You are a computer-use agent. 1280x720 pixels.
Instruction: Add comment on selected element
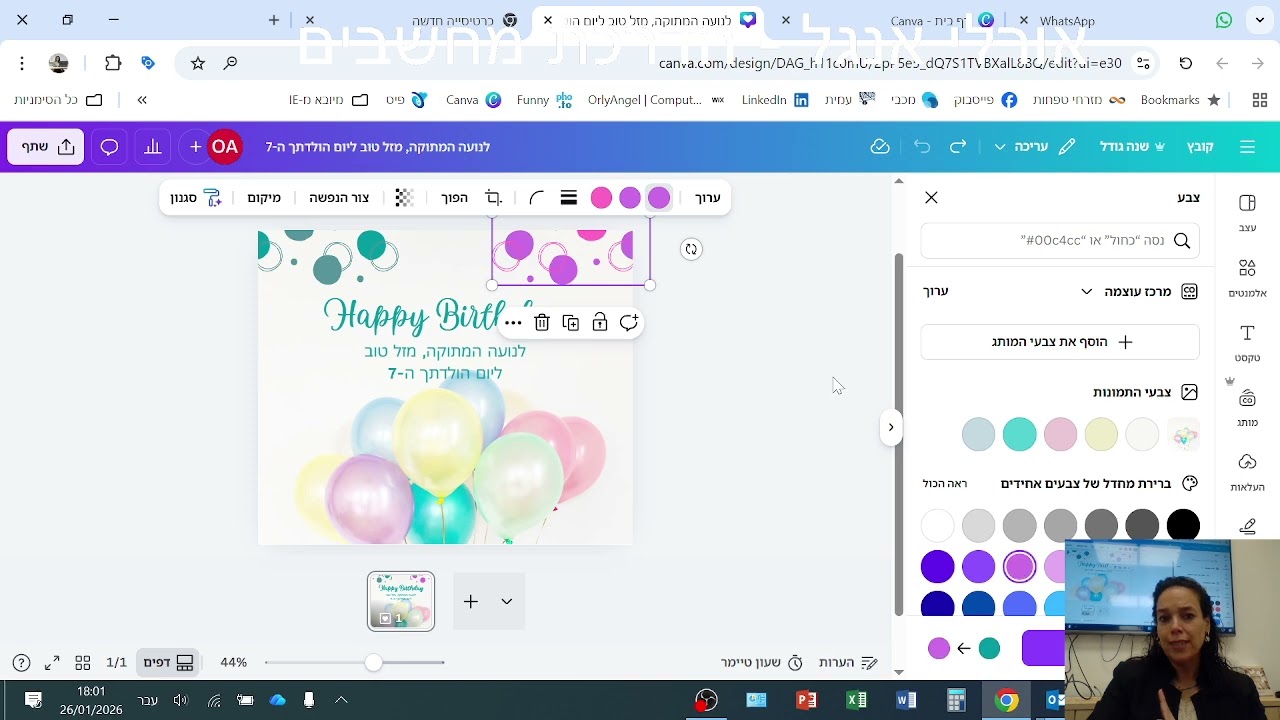[x=628, y=323]
